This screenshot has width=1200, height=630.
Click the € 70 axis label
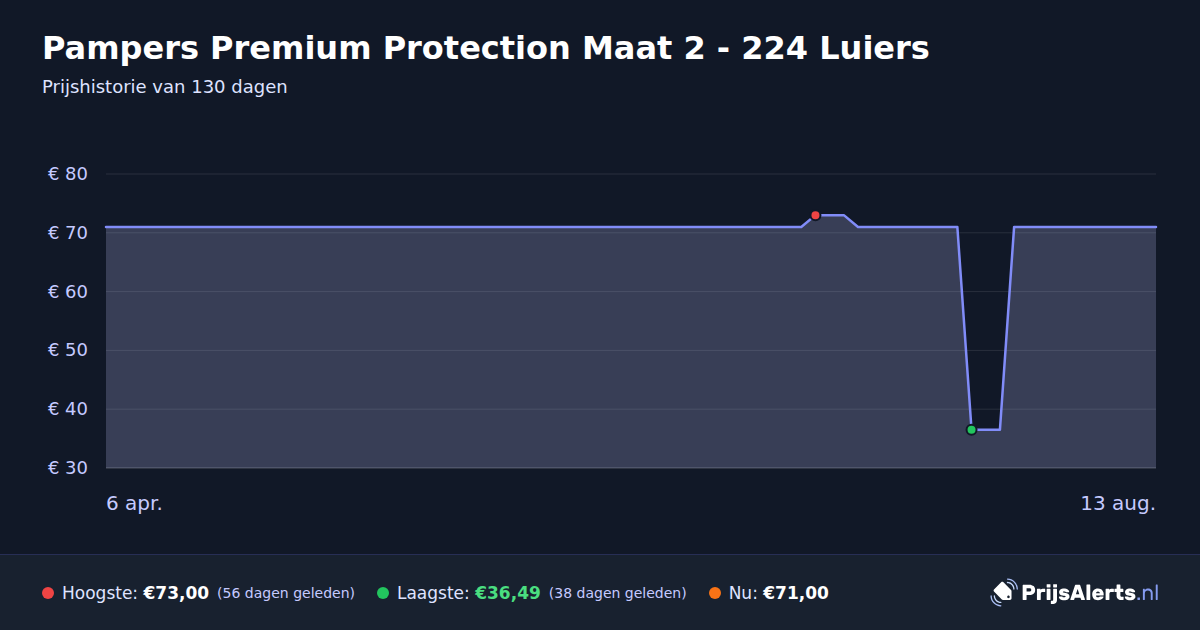point(68,233)
